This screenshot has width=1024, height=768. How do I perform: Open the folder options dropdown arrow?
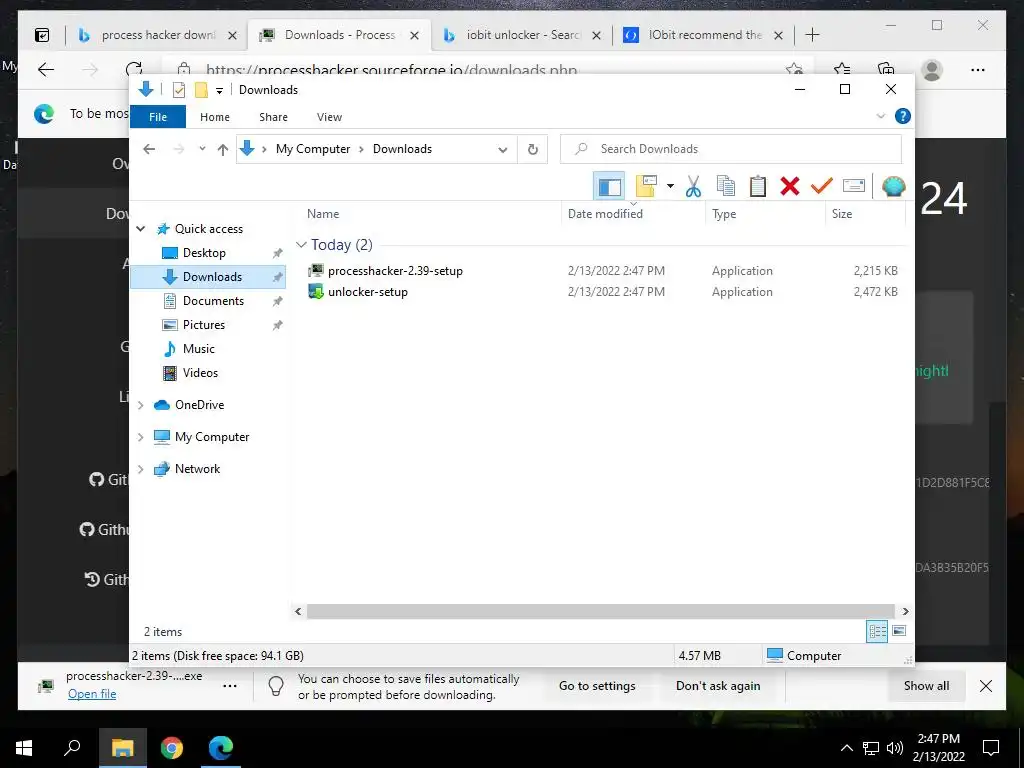tap(670, 186)
